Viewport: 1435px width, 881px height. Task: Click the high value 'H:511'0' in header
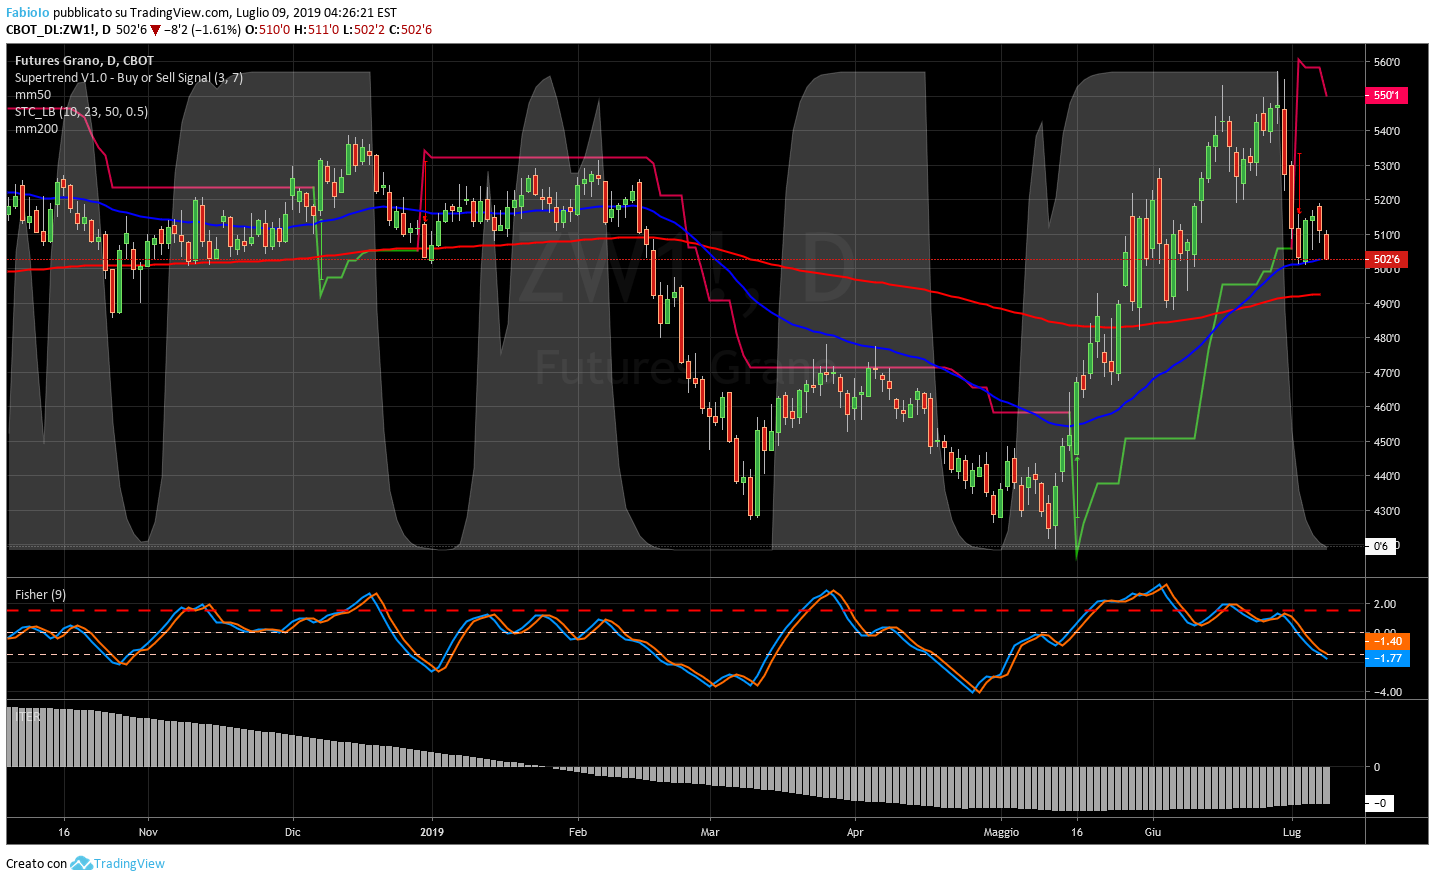point(316,30)
